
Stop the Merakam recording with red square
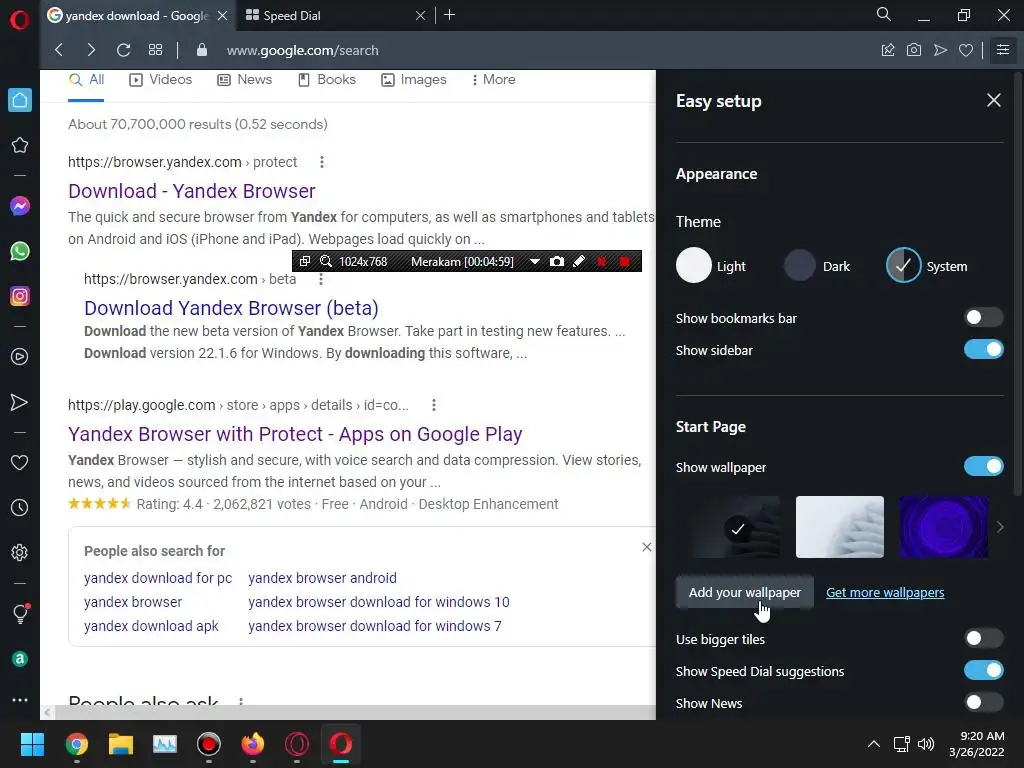pyautogui.click(x=624, y=261)
